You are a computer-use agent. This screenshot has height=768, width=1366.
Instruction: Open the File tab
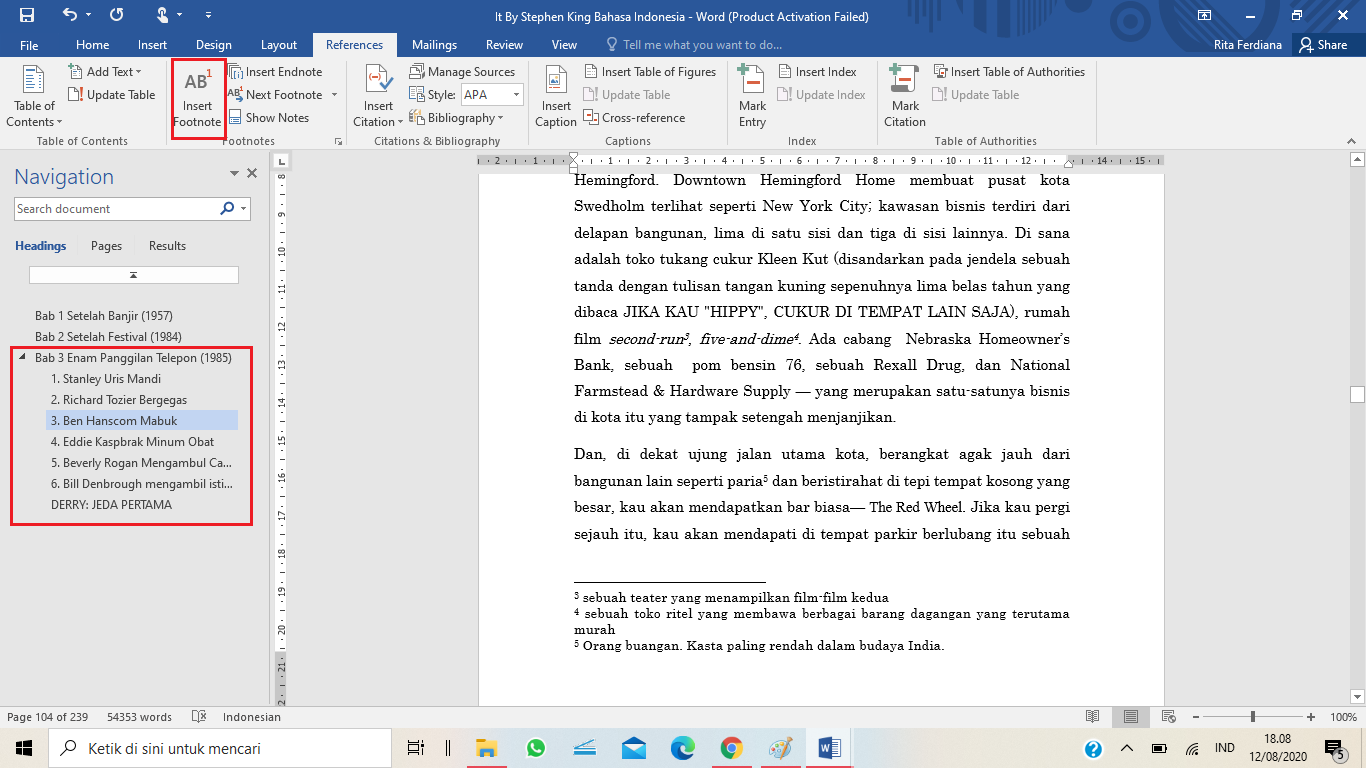pos(29,45)
